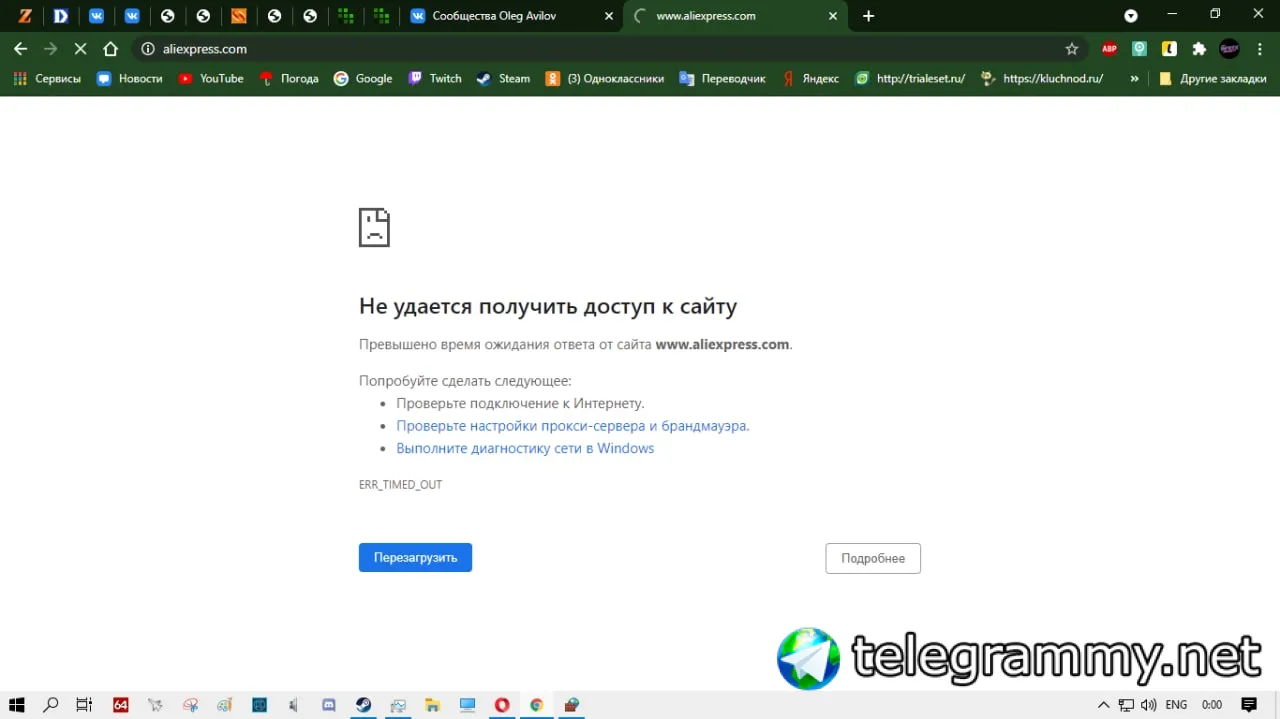Open the Другие закладки folder
Screen dimensions: 1280x719
(1212, 78)
